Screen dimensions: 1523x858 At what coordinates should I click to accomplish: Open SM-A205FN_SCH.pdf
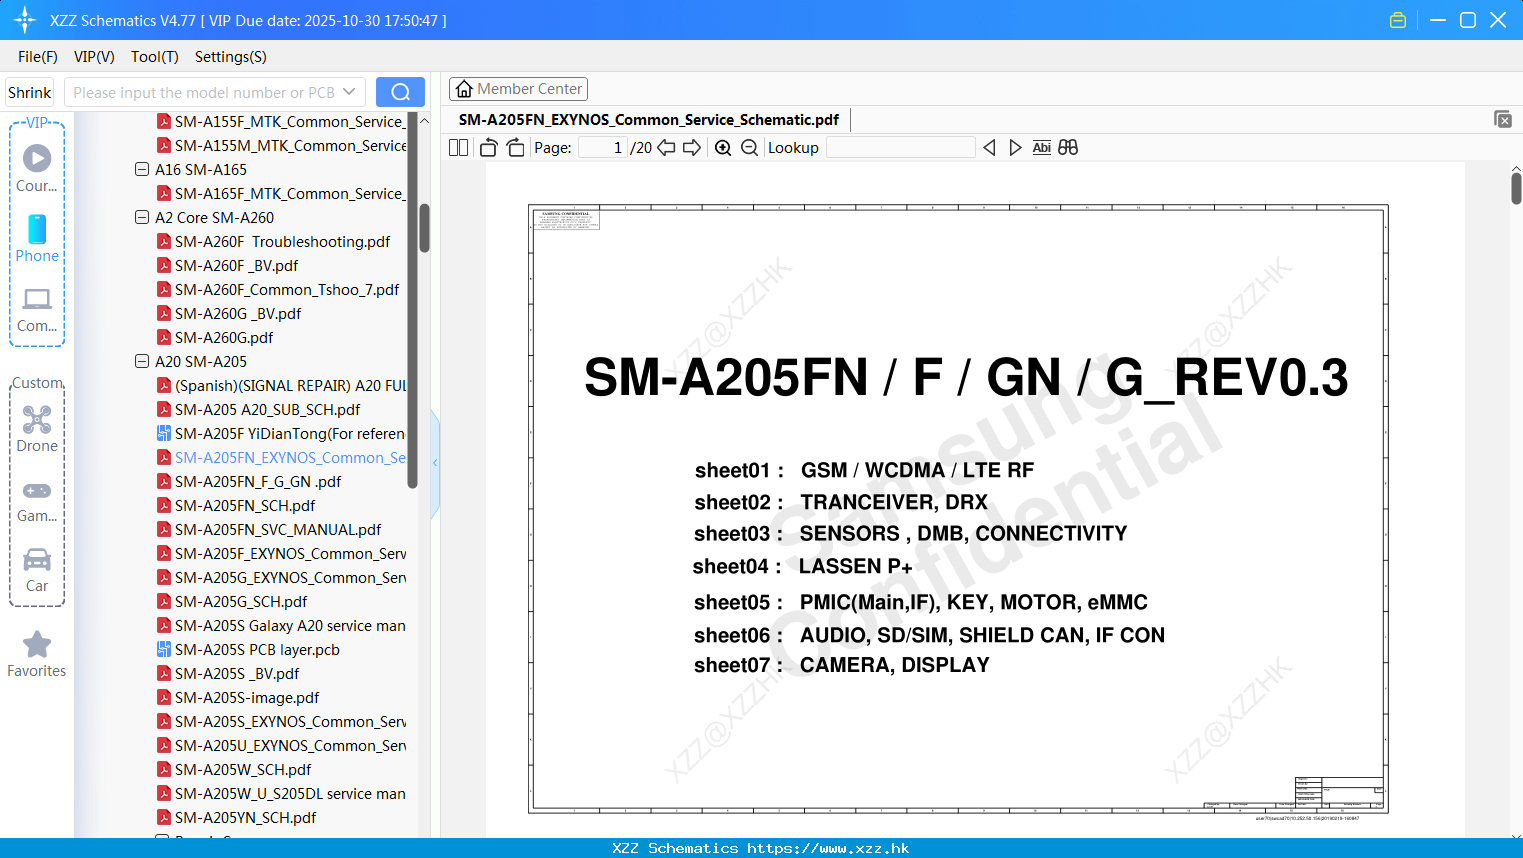coord(245,505)
